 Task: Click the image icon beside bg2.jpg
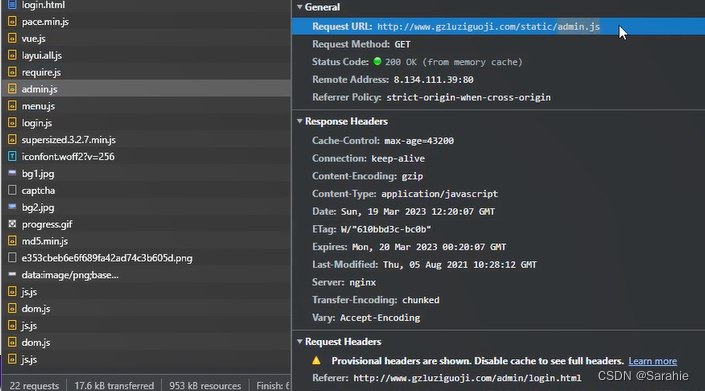click(12, 206)
